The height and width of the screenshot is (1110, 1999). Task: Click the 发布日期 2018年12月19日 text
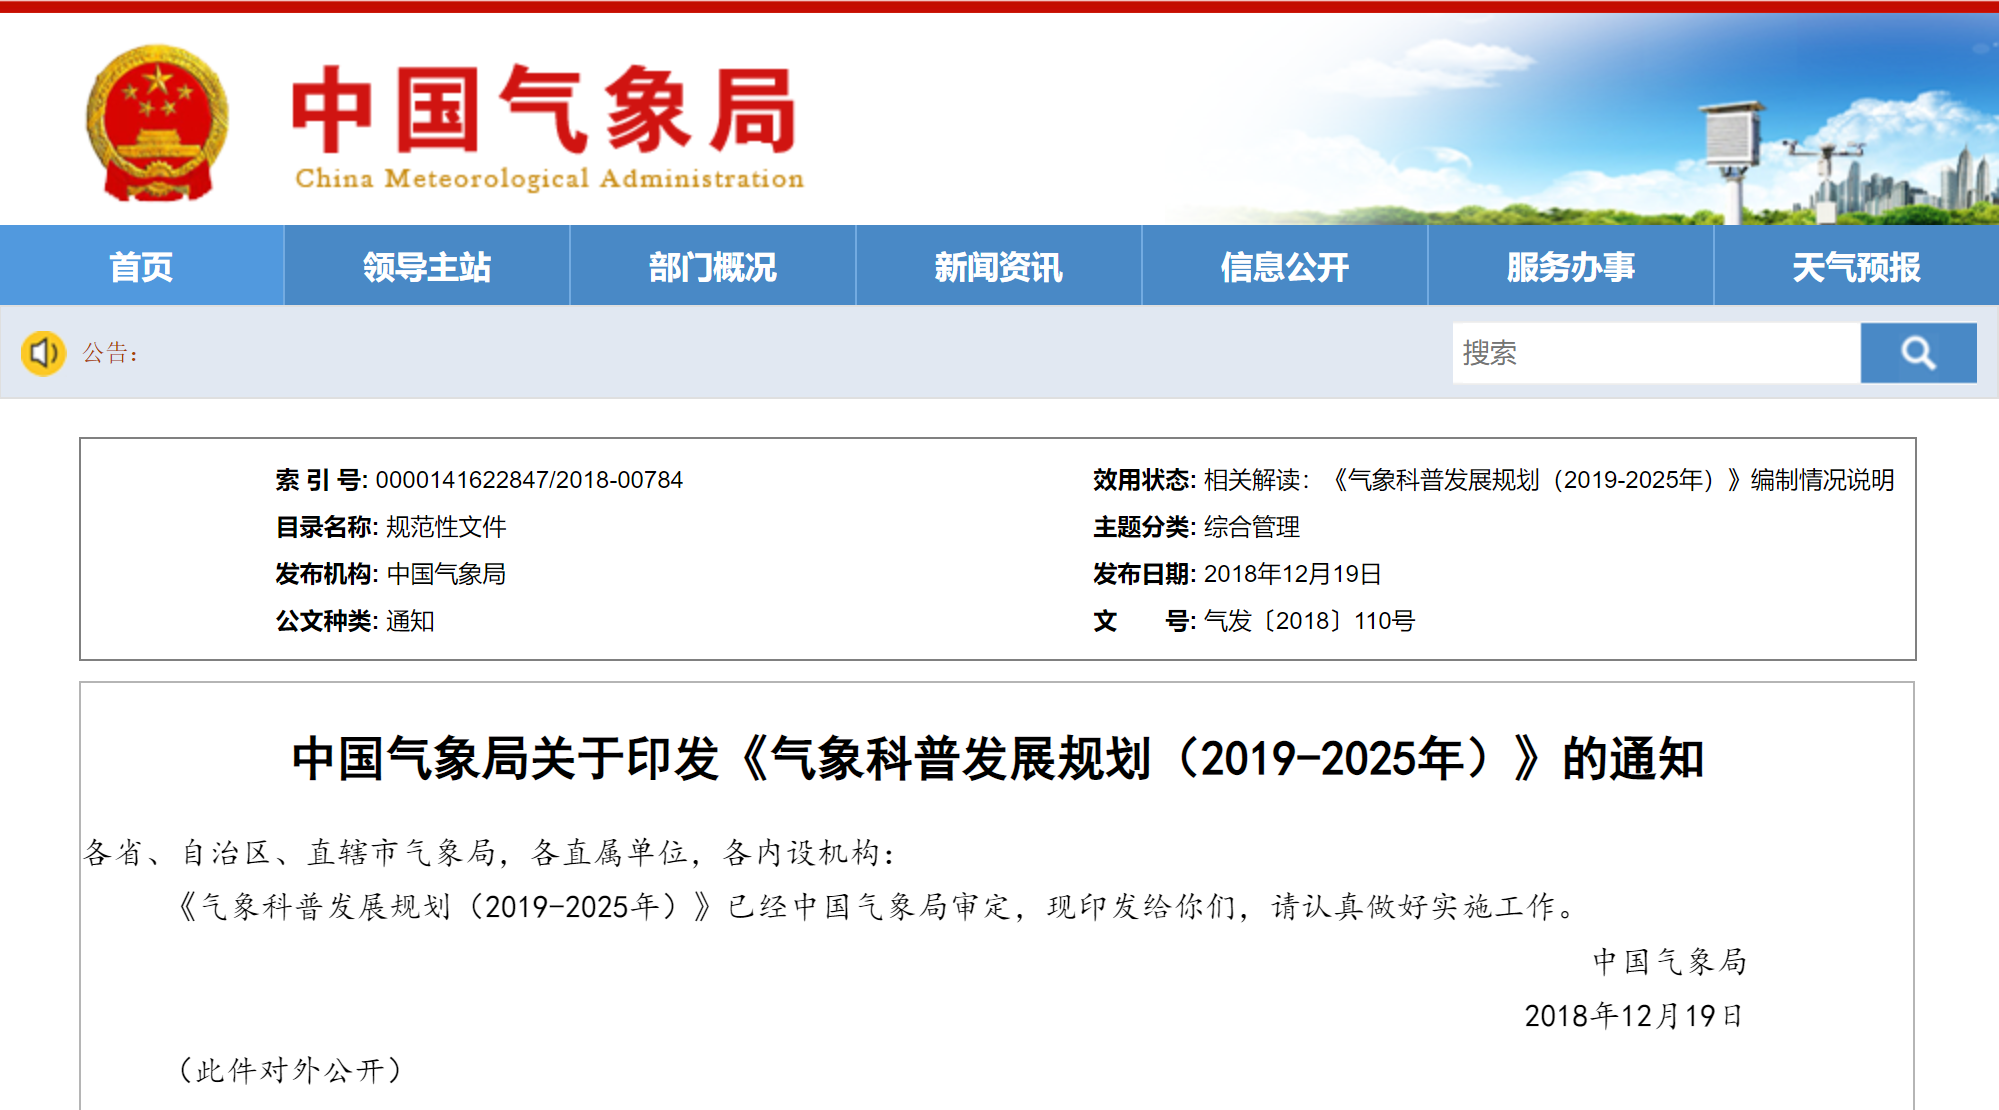(1291, 574)
